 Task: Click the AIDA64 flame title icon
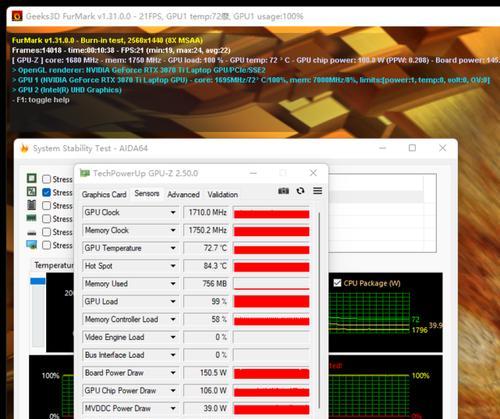(24, 148)
